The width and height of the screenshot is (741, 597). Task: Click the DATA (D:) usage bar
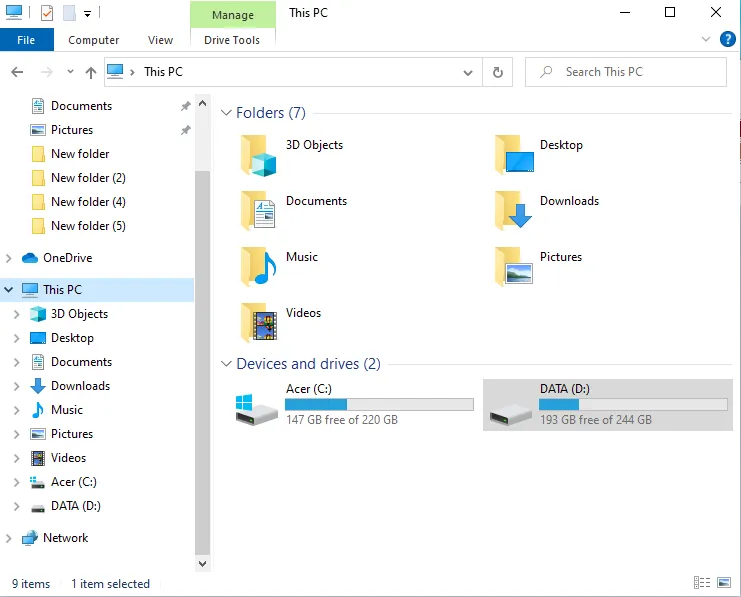[633, 405]
